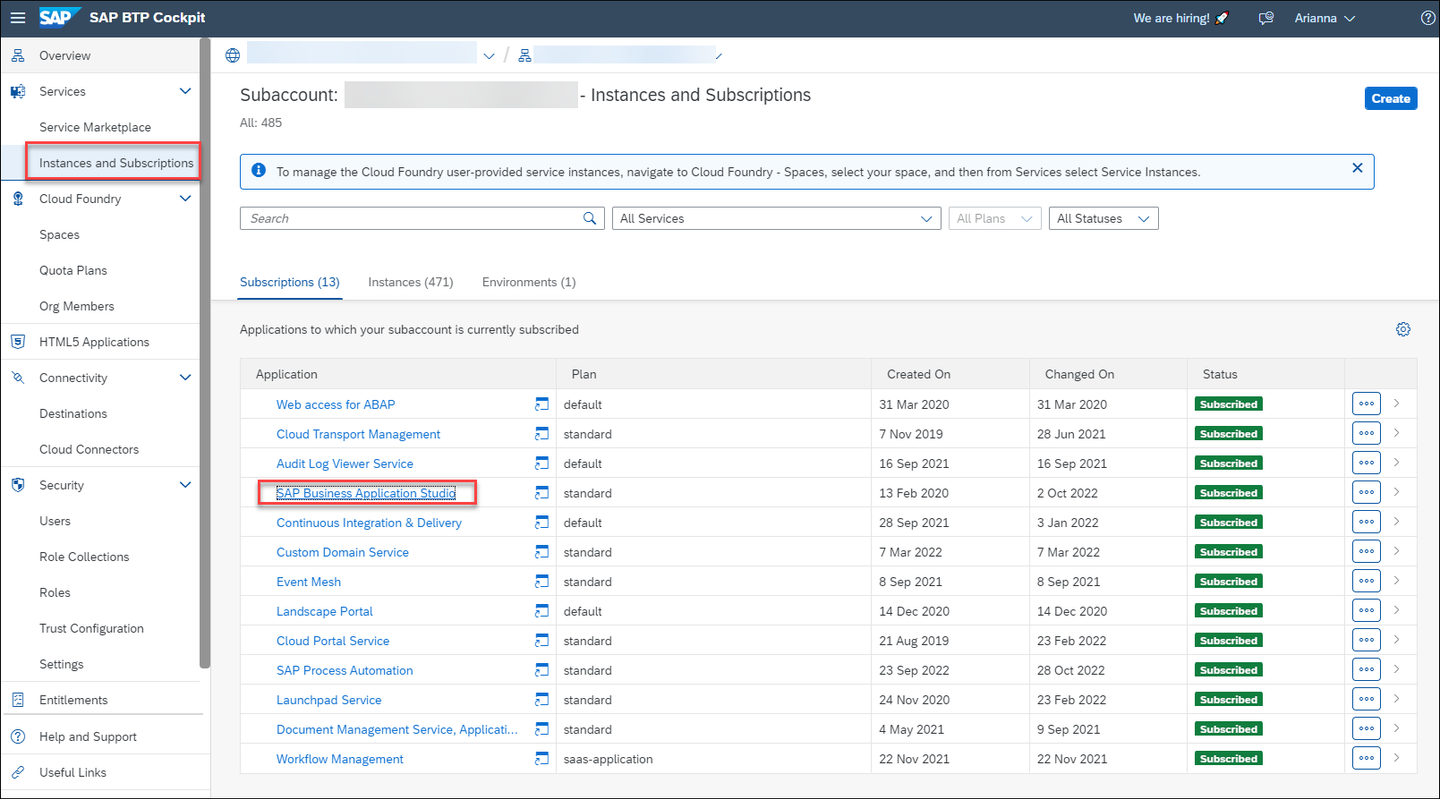
Task: Open Entitlements in the sidebar
Action: tap(73, 700)
